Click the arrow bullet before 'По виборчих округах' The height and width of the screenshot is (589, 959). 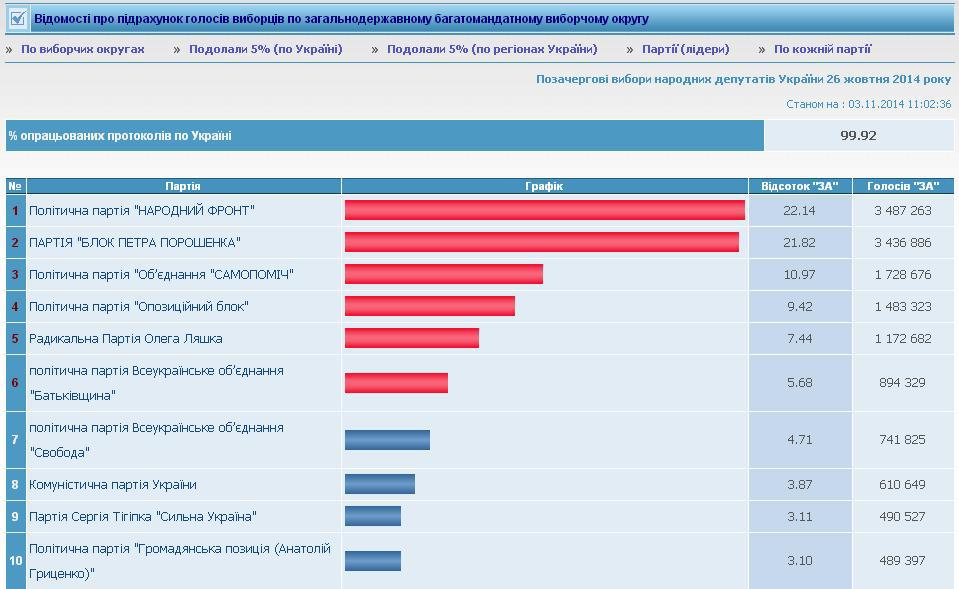tap(9, 50)
